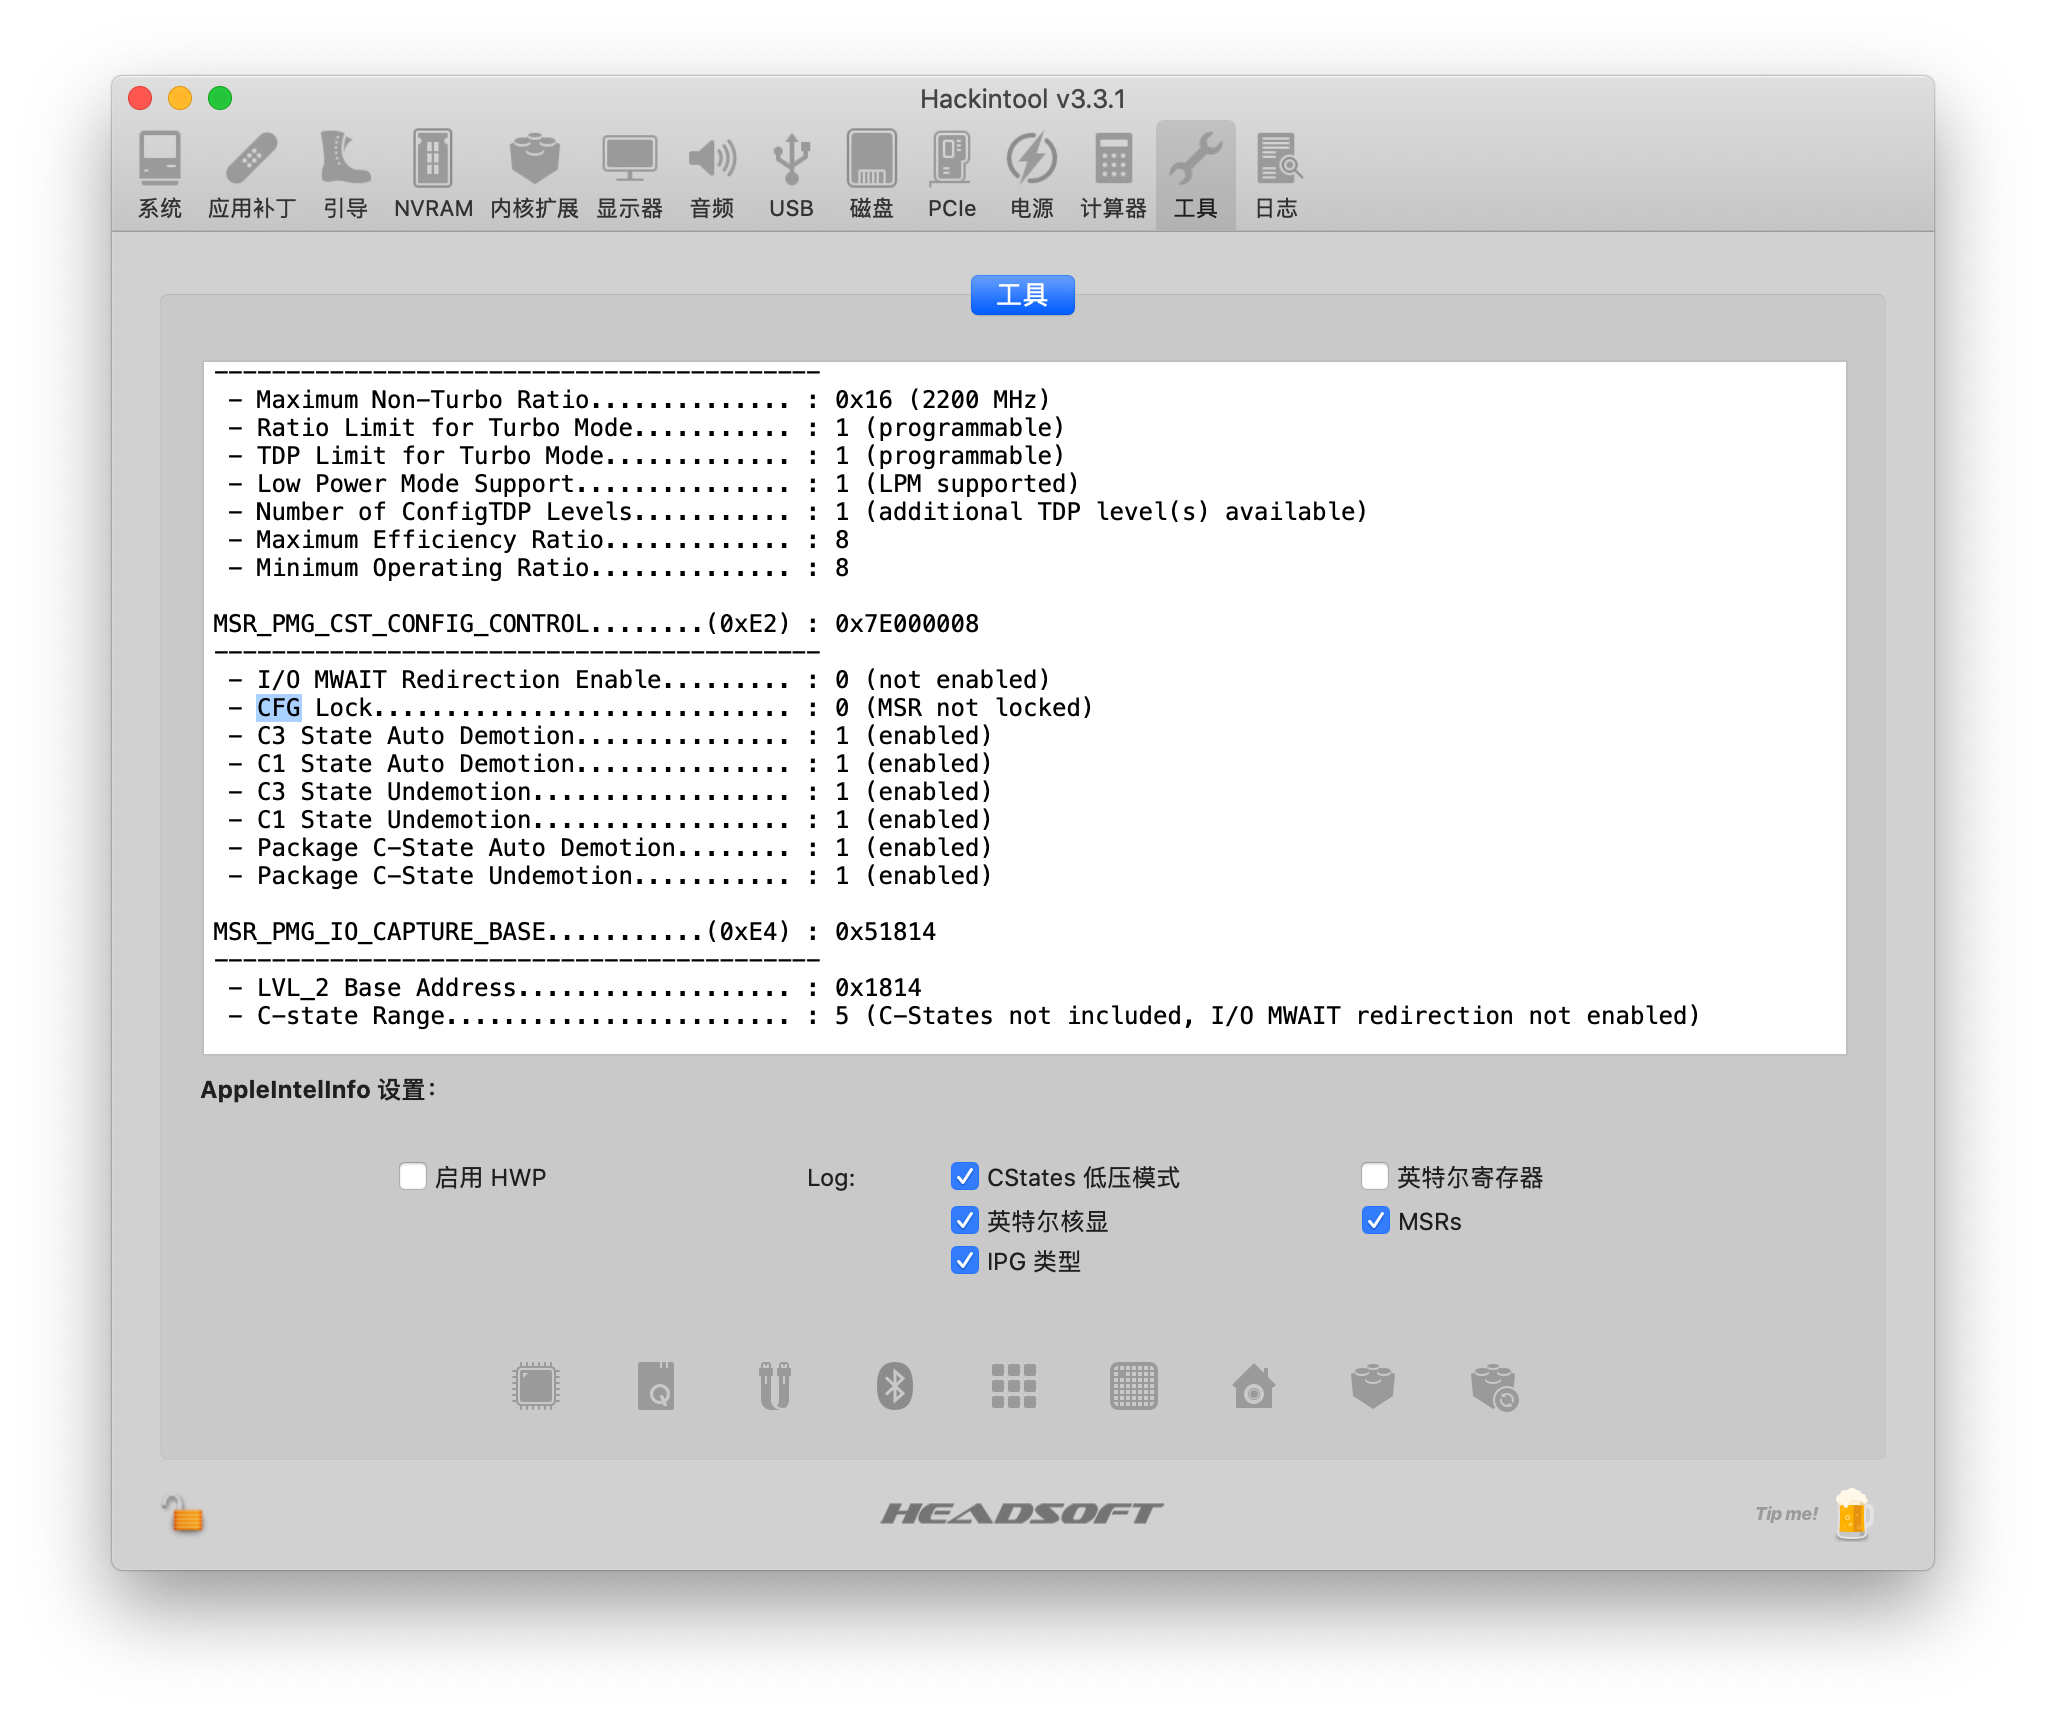Click the 工具 segmented tab button
Image resolution: width=2046 pixels, height=1718 pixels.
pyautogui.click(x=1022, y=294)
